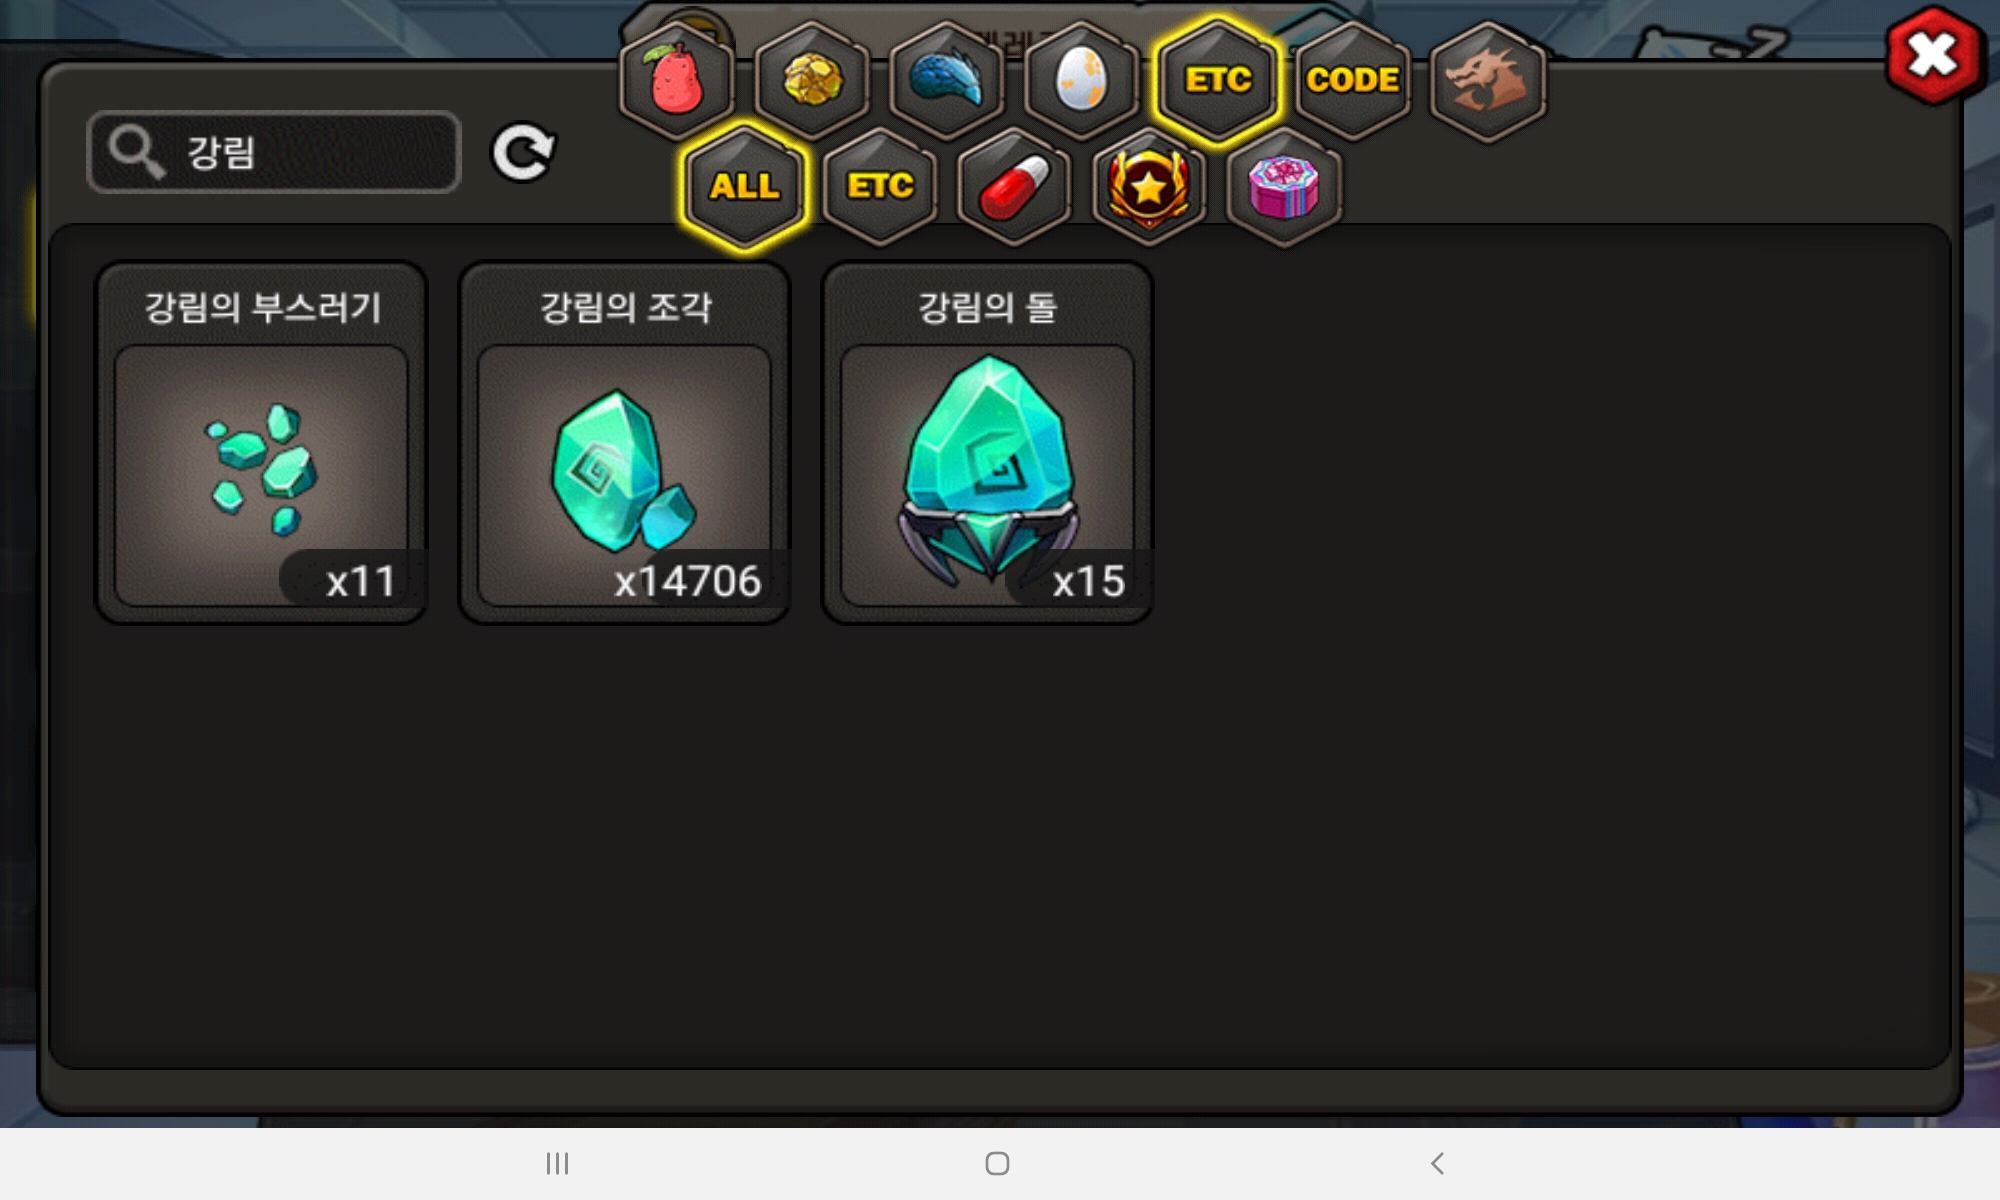Select the 강림의 조각 item x14706
2000x1200 pixels.
[625, 443]
